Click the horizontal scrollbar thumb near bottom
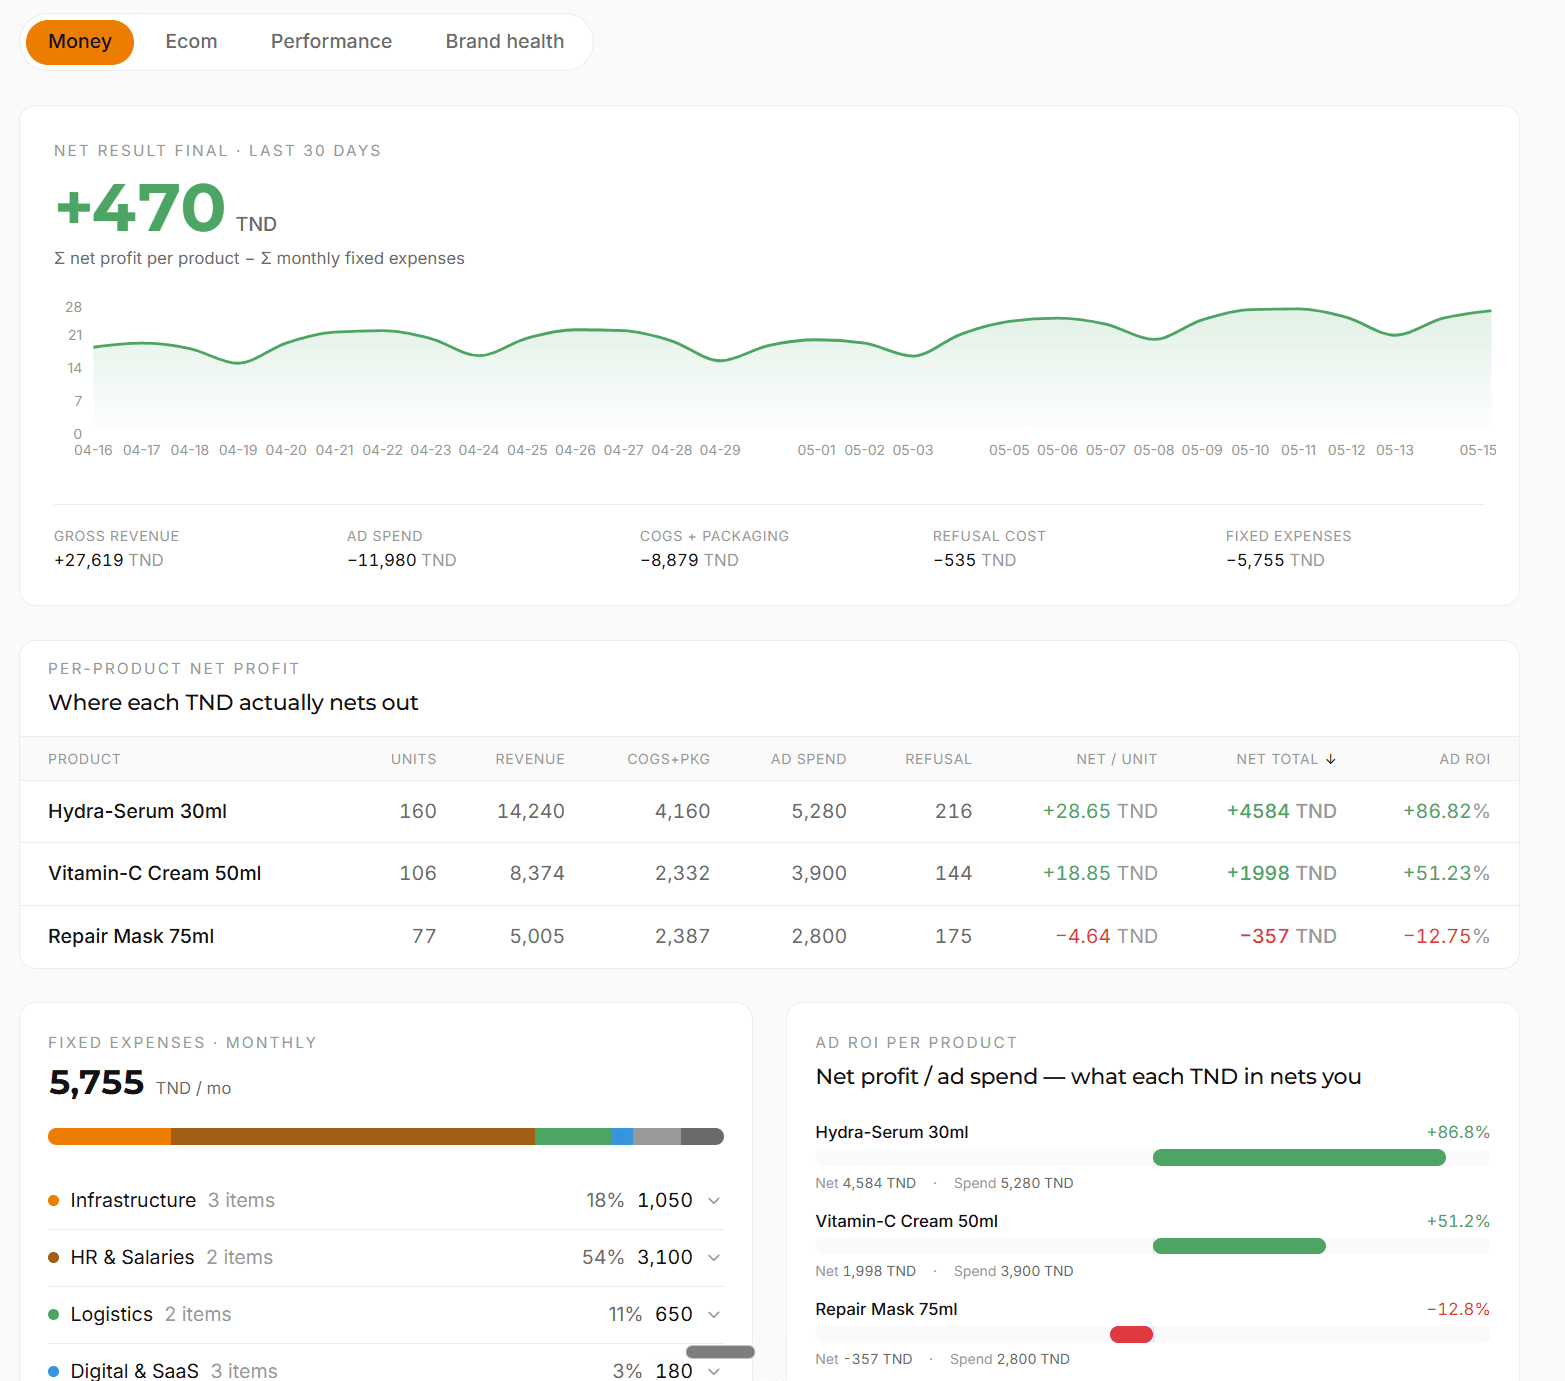Image resolution: width=1565 pixels, height=1381 pixels. click(x=720, y=1352)
